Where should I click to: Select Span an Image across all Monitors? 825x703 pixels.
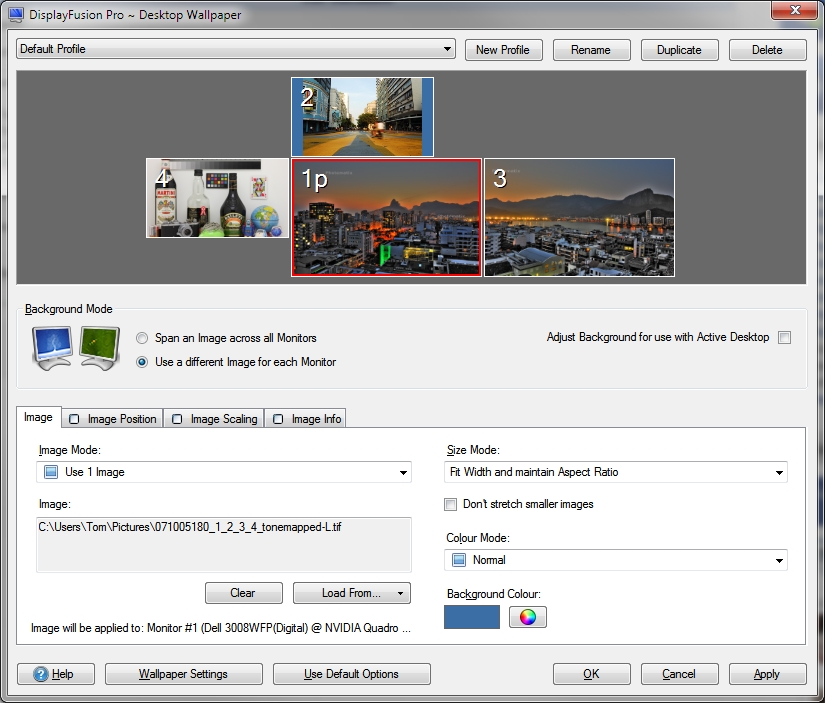(x=142, y=338)
